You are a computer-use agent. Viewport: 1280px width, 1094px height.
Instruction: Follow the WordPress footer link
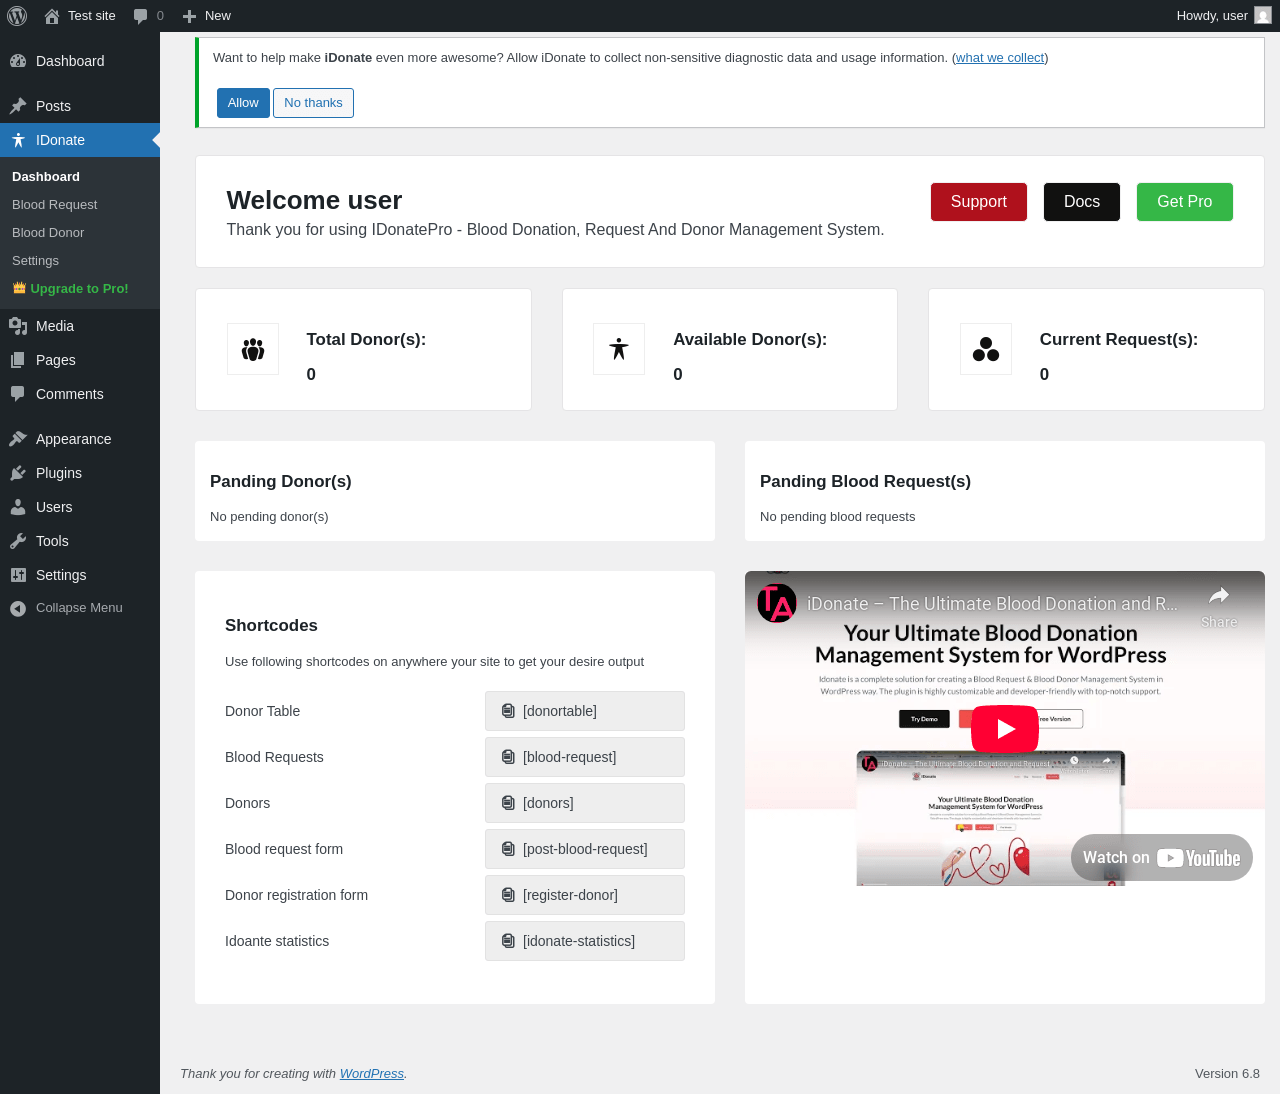[372, 1074]
